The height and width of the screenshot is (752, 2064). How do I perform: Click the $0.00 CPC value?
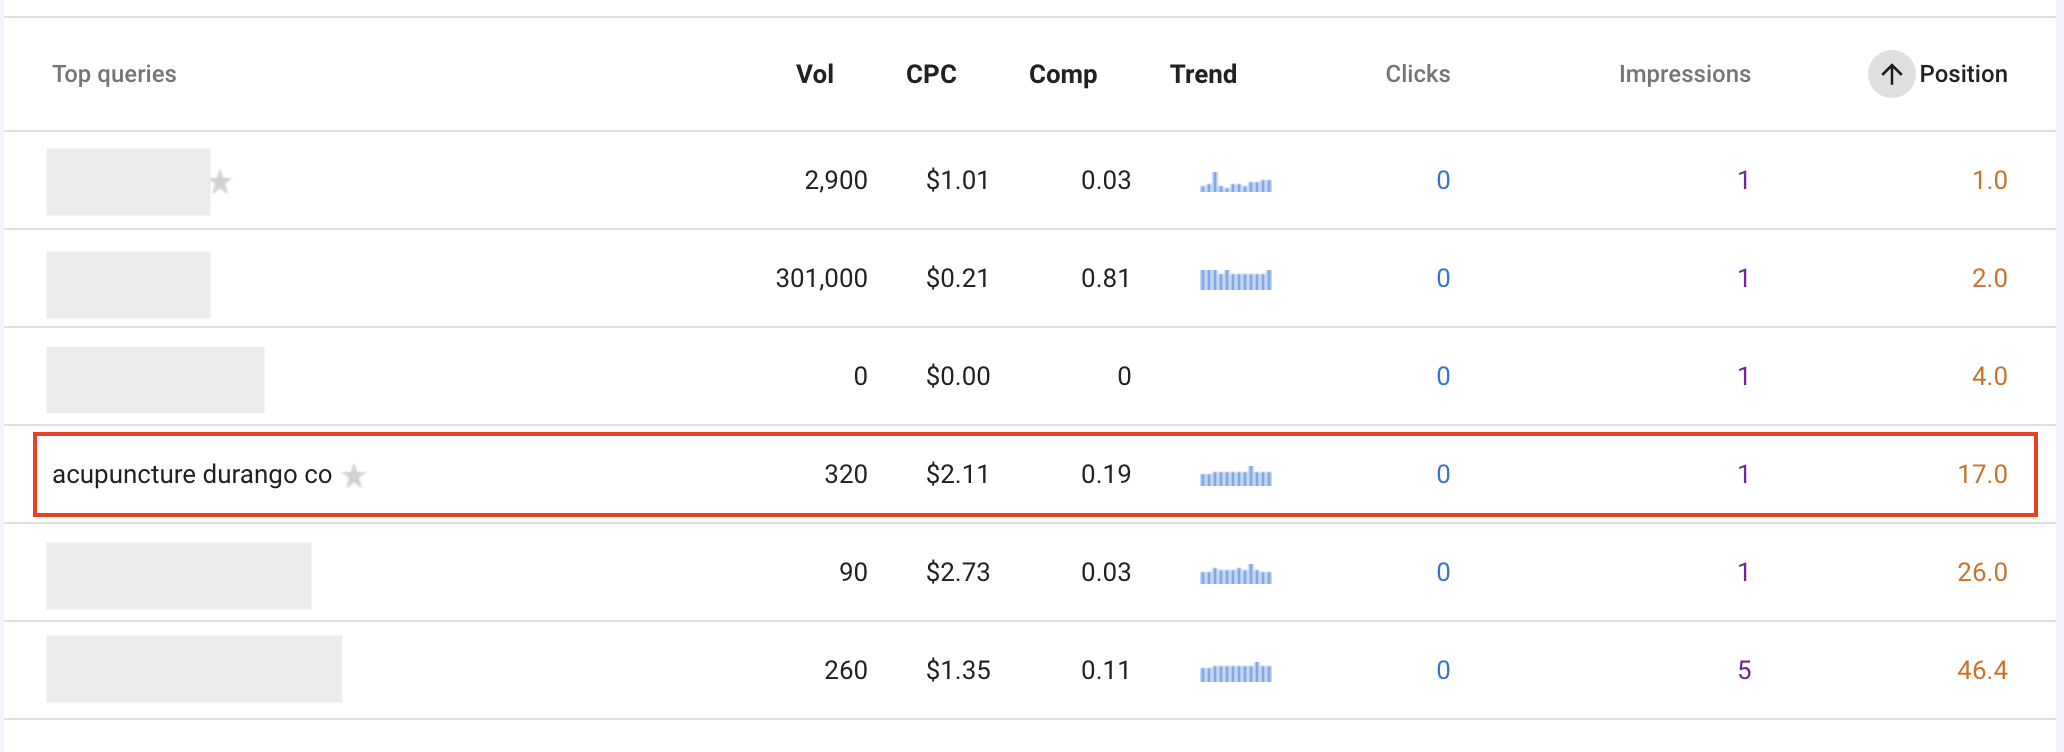[957, 376]
